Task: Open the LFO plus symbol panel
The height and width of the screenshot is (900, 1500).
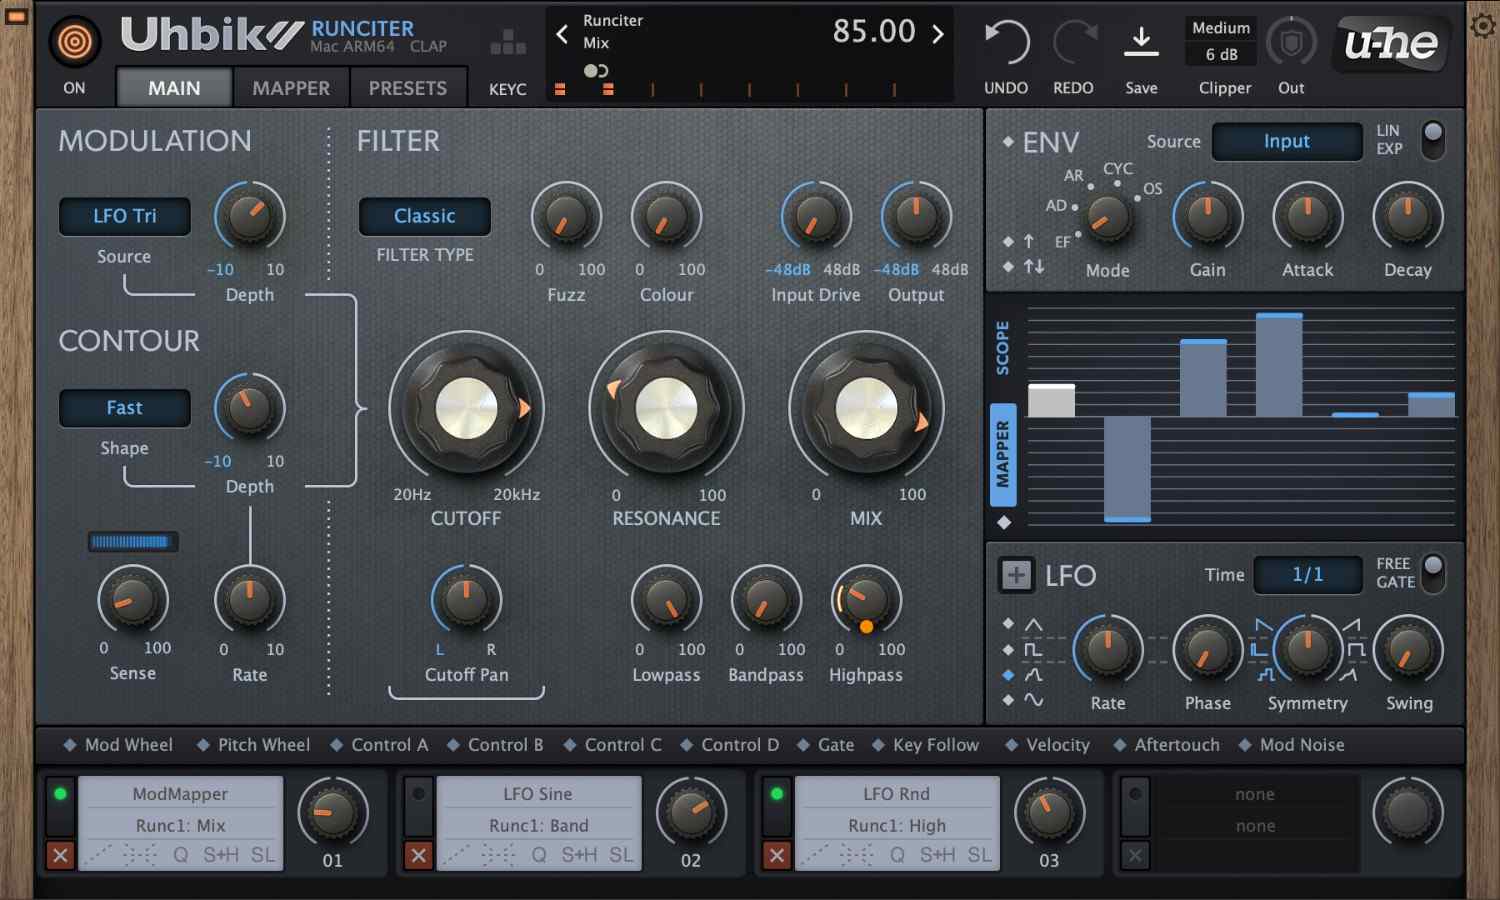Action: (1016, 575)
